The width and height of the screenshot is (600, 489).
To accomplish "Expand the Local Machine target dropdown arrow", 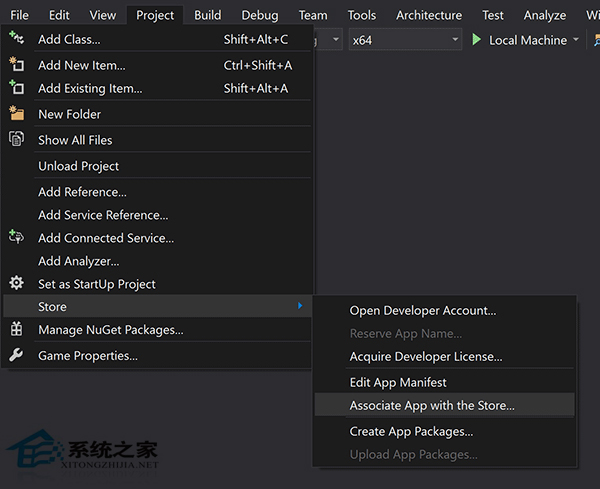I will [x=576, y=39].
